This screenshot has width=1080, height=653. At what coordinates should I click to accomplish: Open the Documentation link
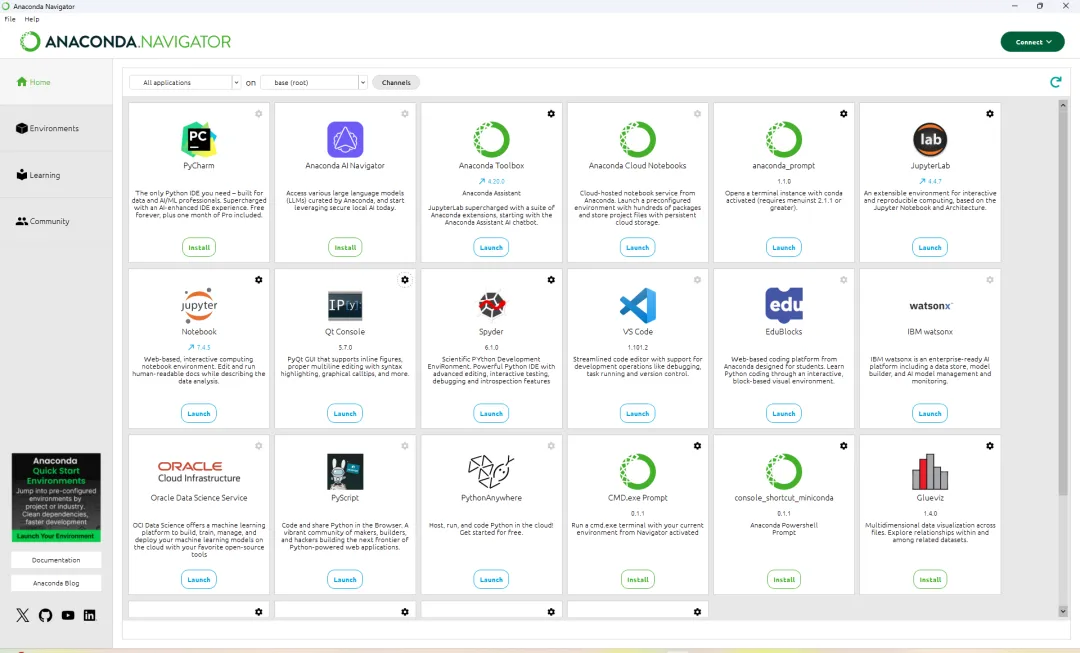[56, 560]
